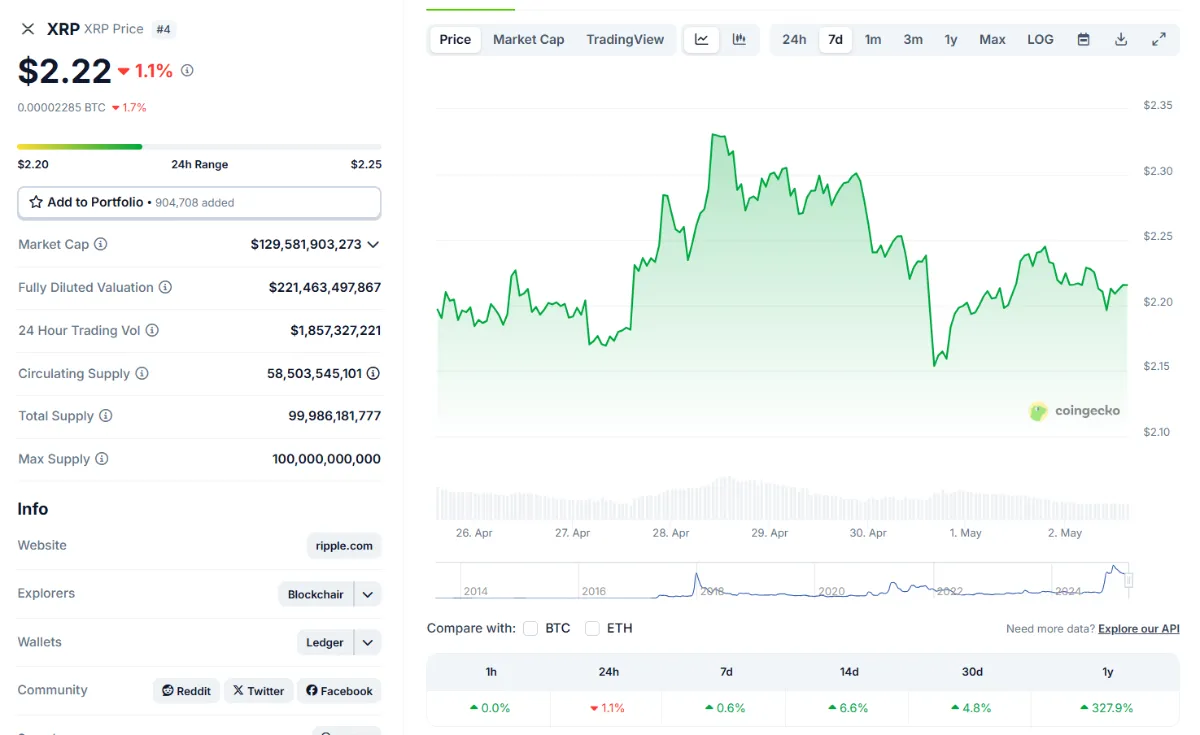Show Max Supply info icon
The width and height of the screenshot is (1200, 735).
(x=101, y=459)
